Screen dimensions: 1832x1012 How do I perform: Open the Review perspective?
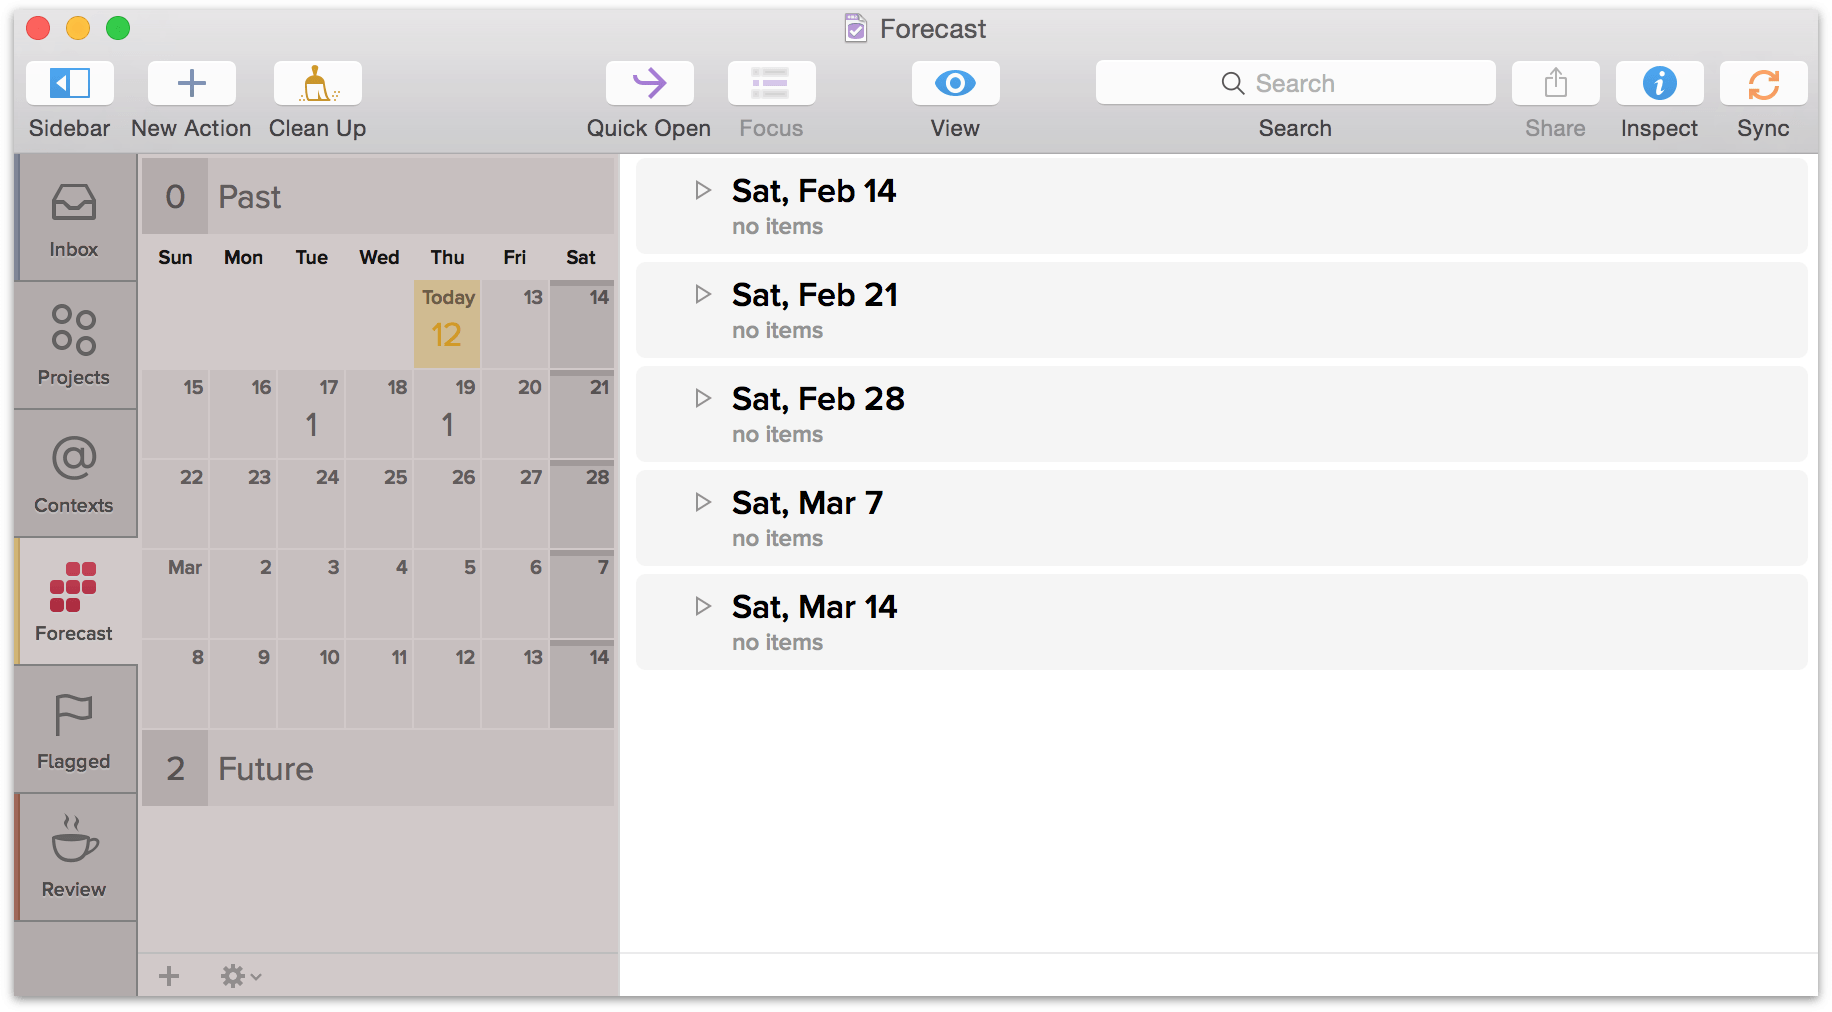(75, 858)
